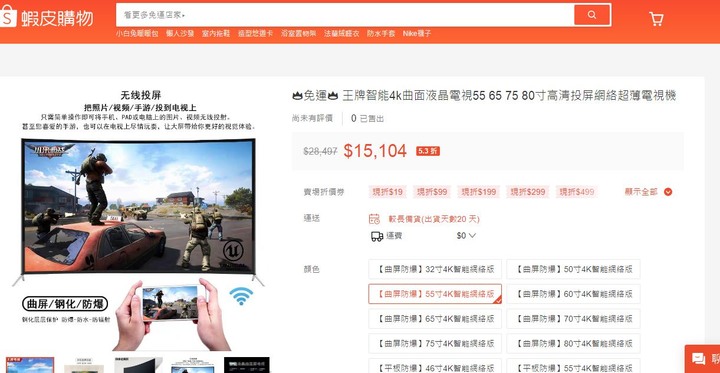
Task: Choose the 【曲屏防爆】50寸4K智能網絡版 option
Action: (573, 269)
